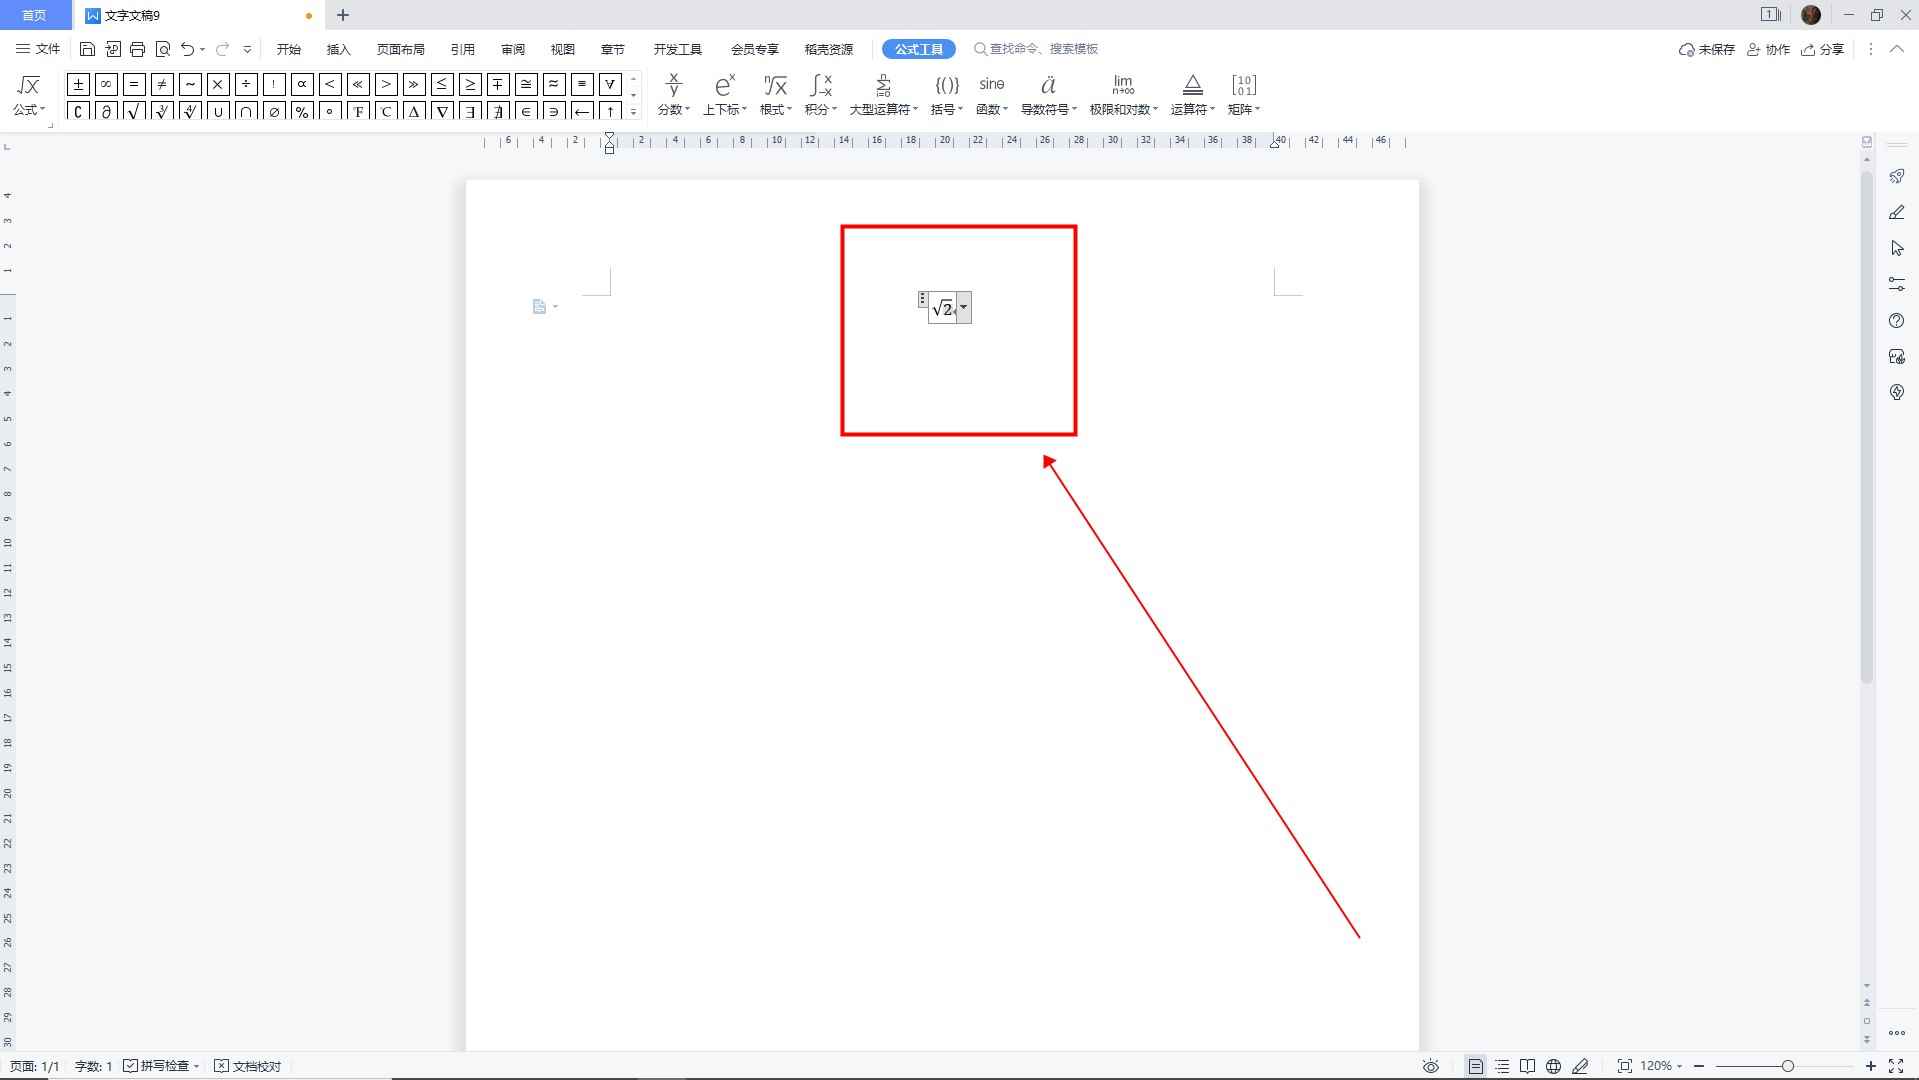Open the equation options arrow beside √2
This screenshot has height=1080, width=1919.
click(964, 308)
